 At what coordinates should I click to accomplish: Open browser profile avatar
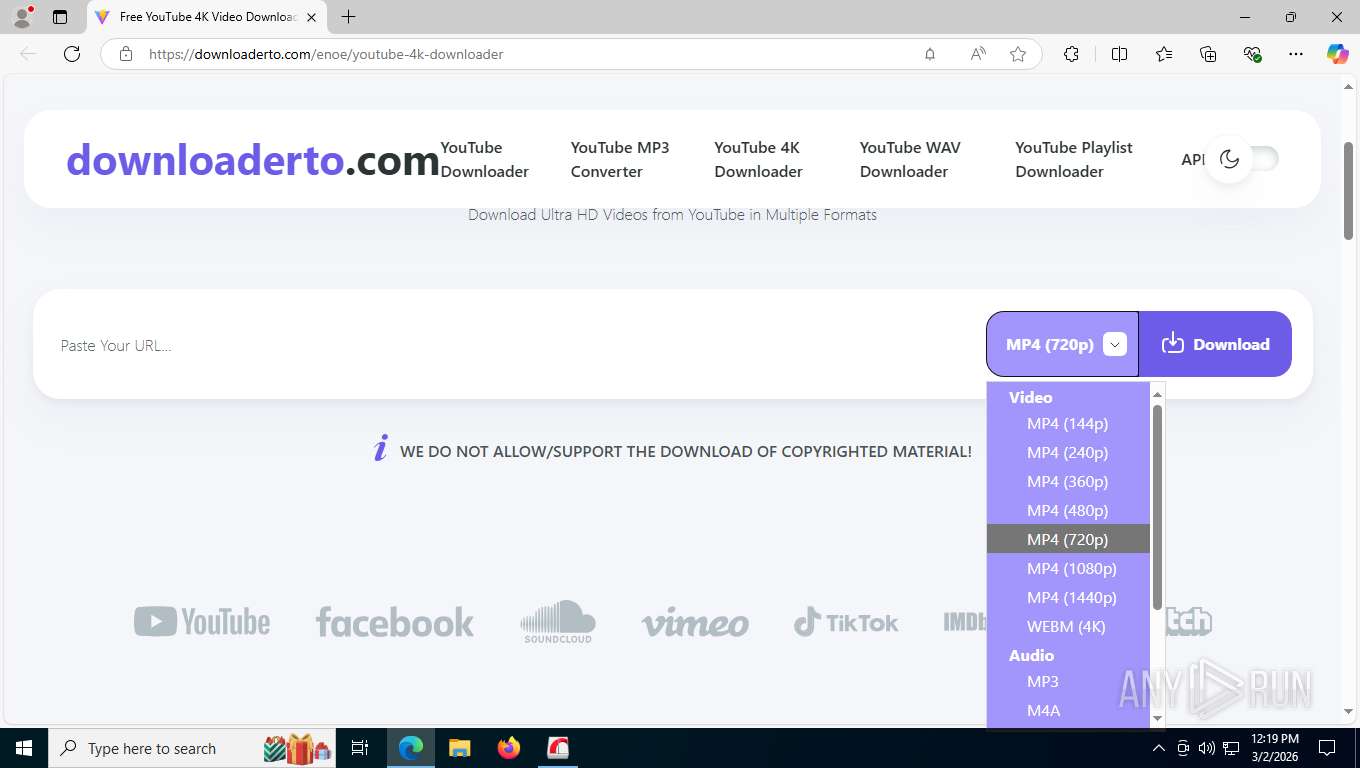pyautogui.click(x=22, y=17)
